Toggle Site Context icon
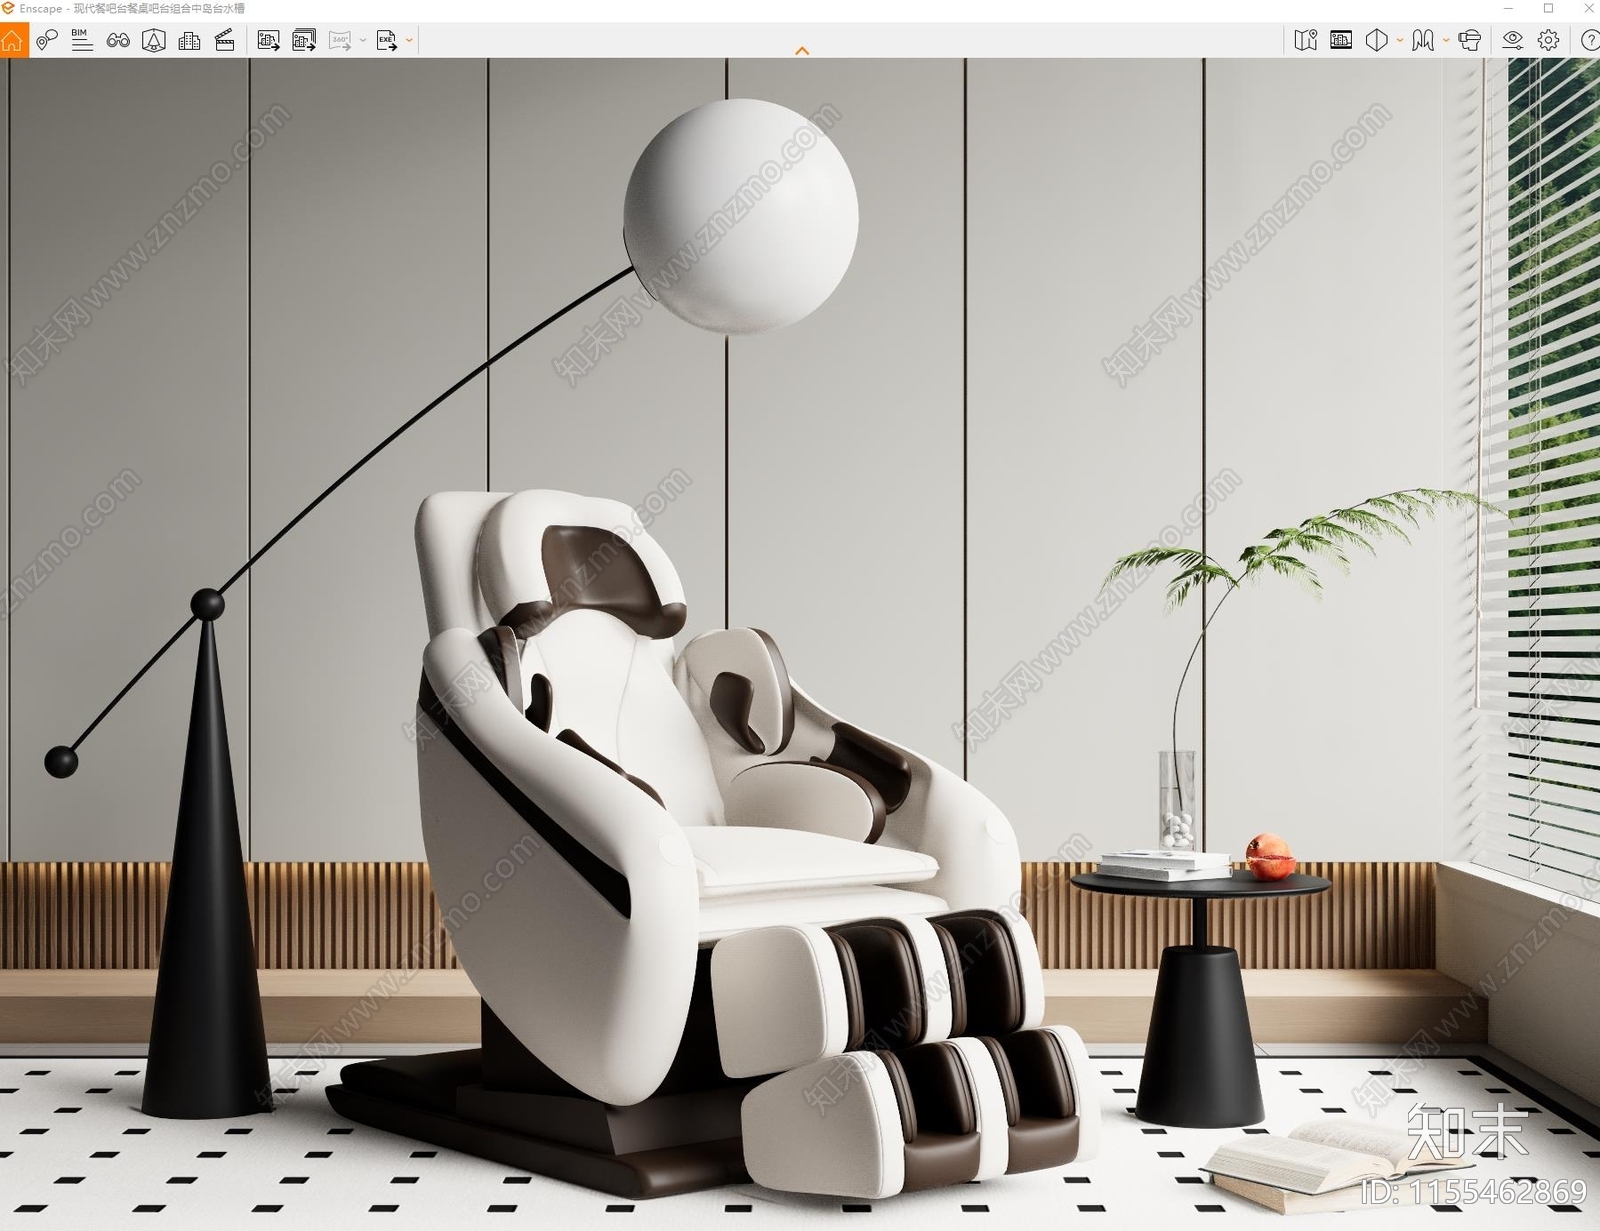Viewport: 1600px width, 1231px height. [154, 41]
